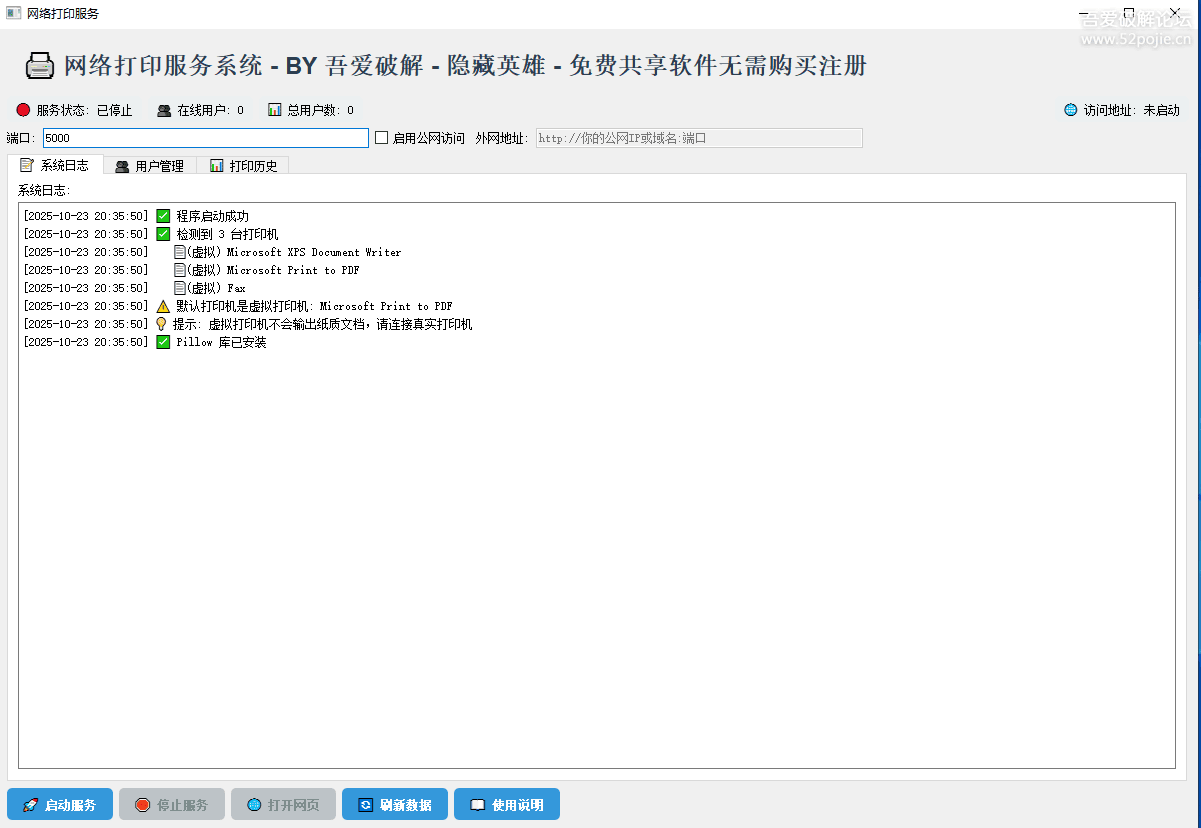Select the 系统日志 tab

pos(55,166)
